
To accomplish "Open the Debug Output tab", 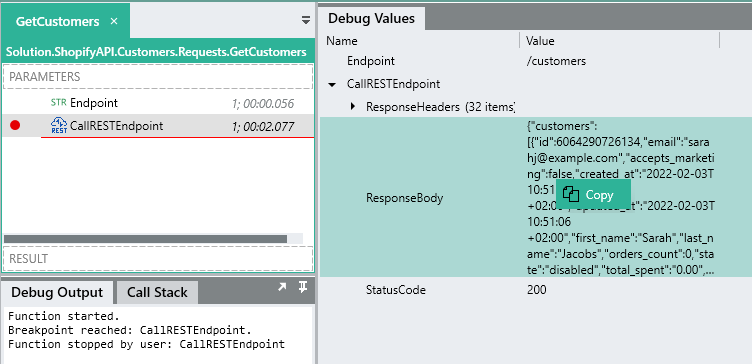I will pyautogui.click(x=57, y=293).
